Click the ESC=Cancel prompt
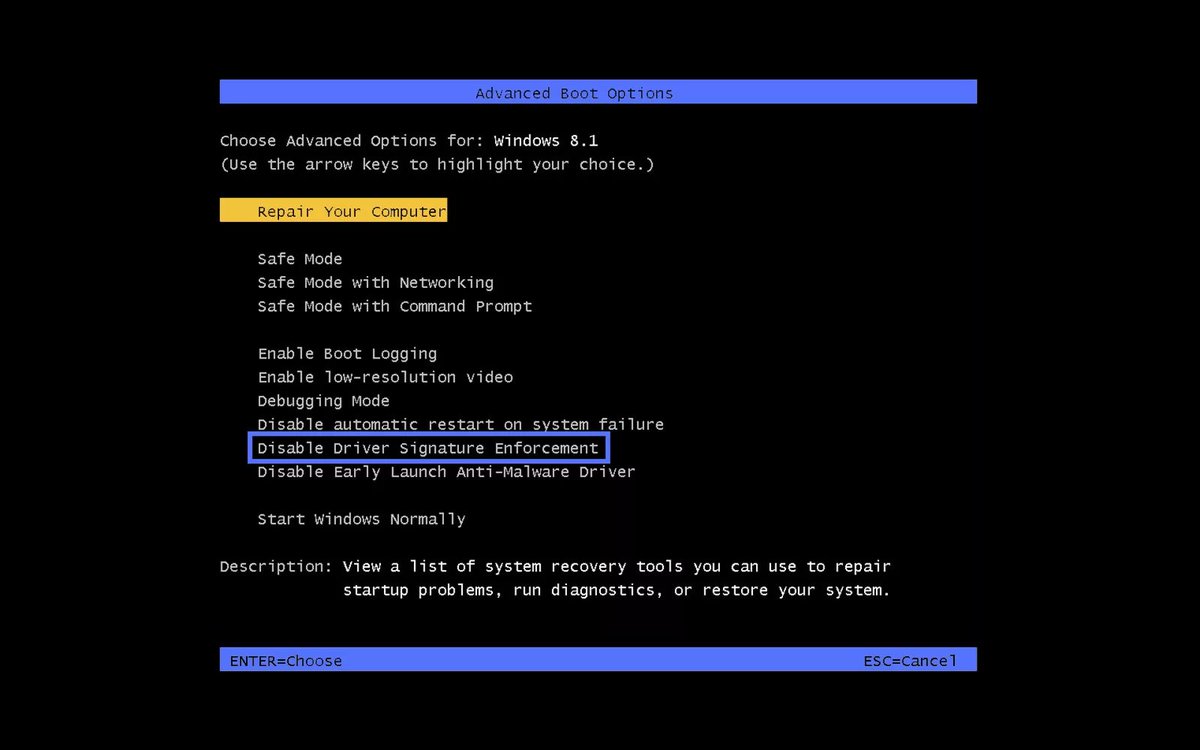 point(911,660)
